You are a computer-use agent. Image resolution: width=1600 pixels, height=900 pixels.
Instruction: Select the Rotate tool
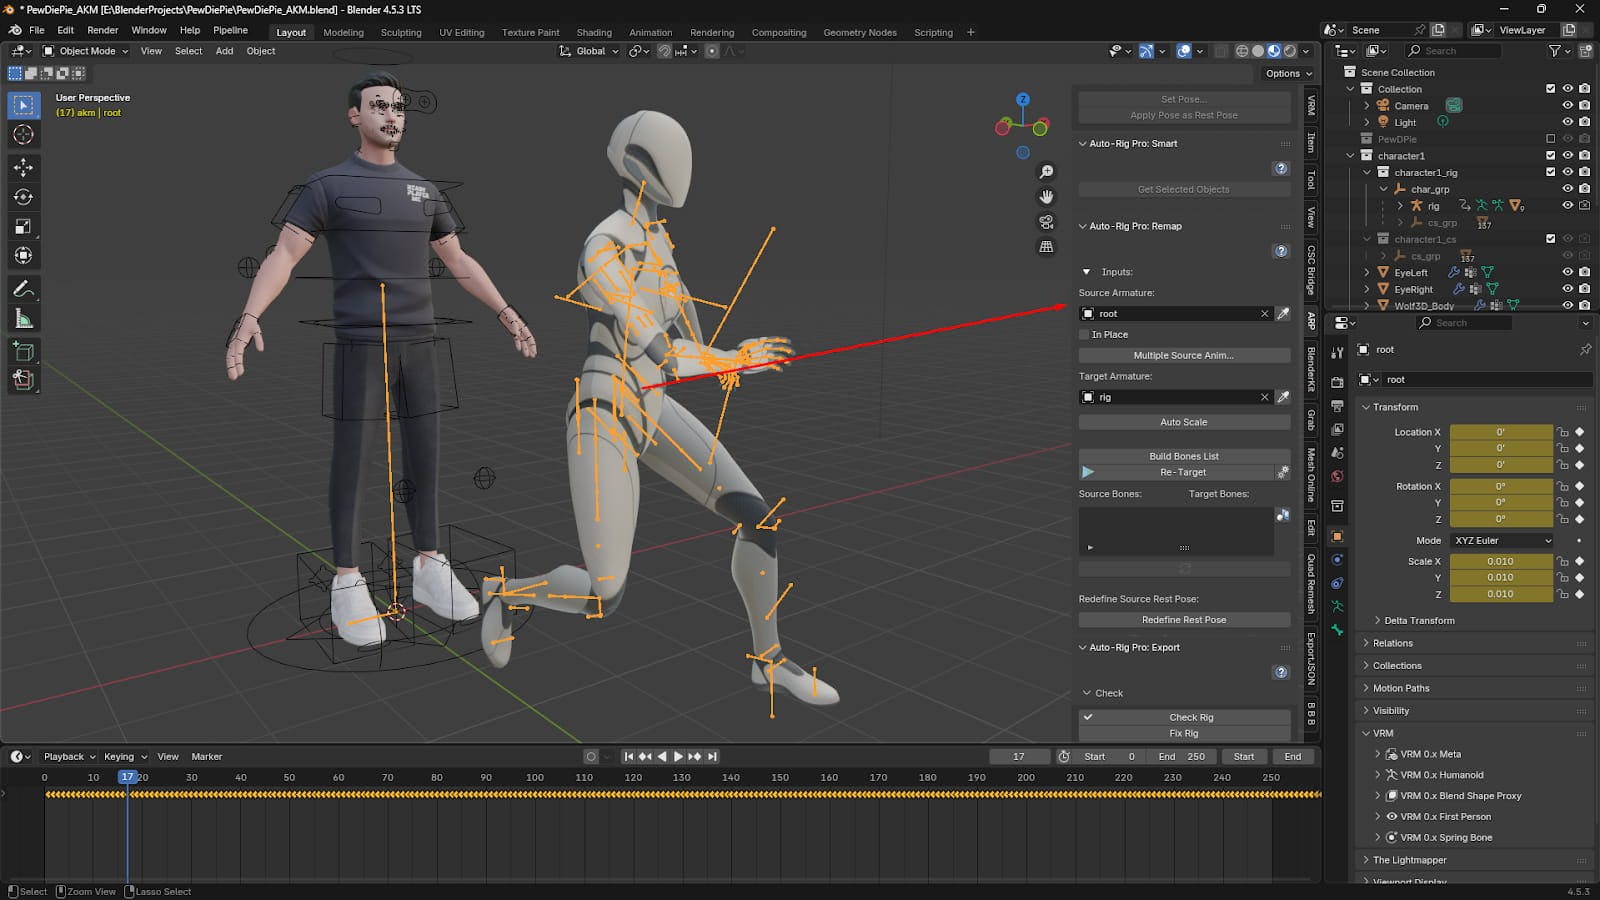(23, 197)
